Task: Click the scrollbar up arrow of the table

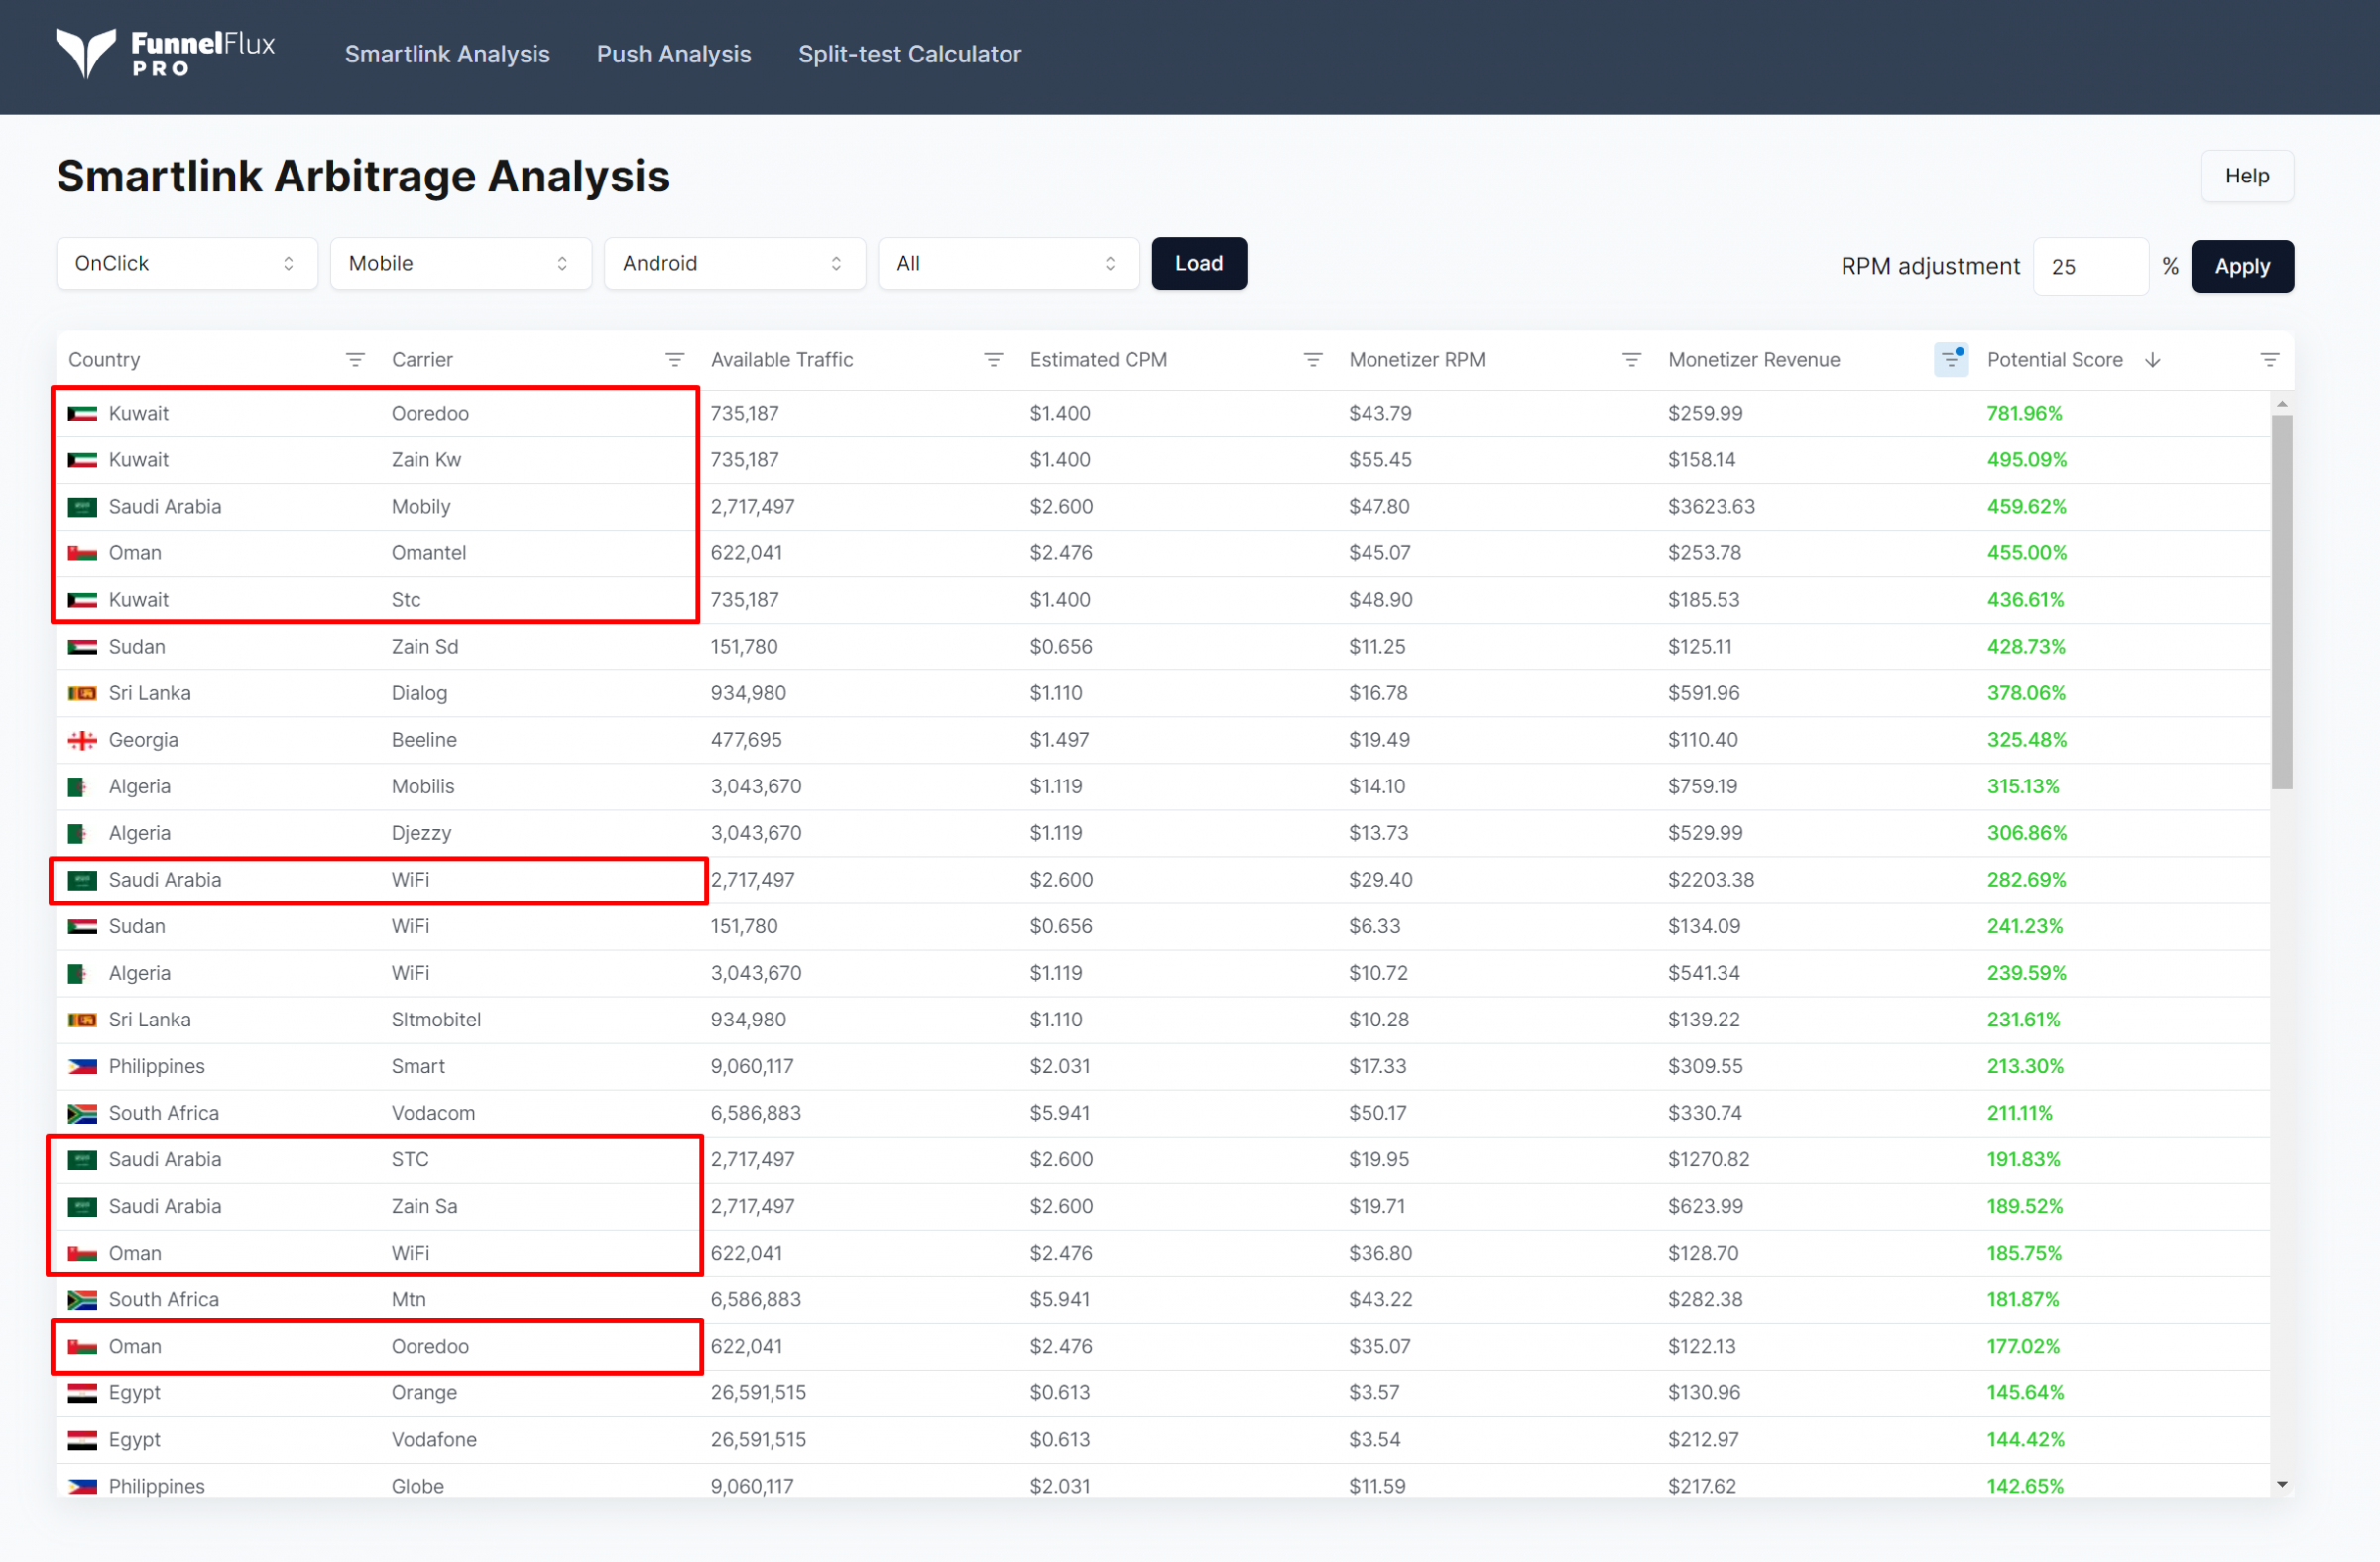Action: coord(2282,403)
